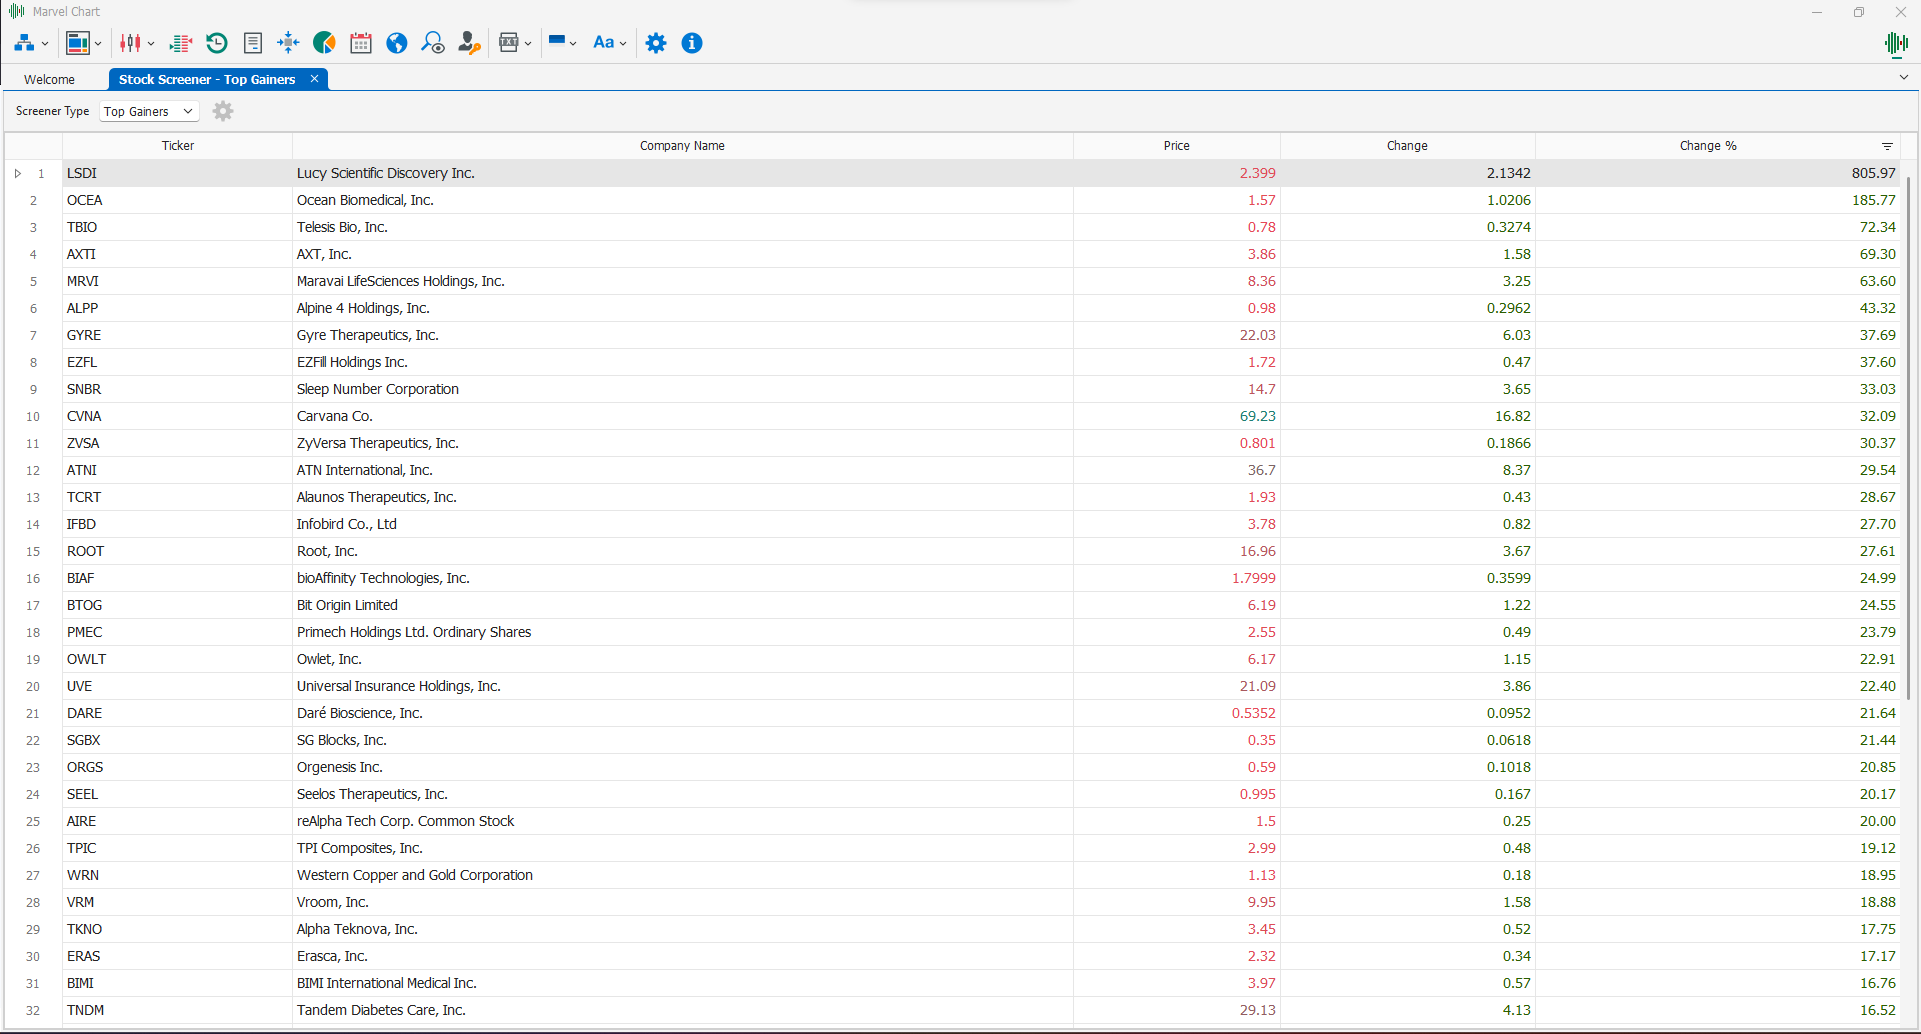
Task: Sort by the Ticker column header
Action: tap(177, 146)
